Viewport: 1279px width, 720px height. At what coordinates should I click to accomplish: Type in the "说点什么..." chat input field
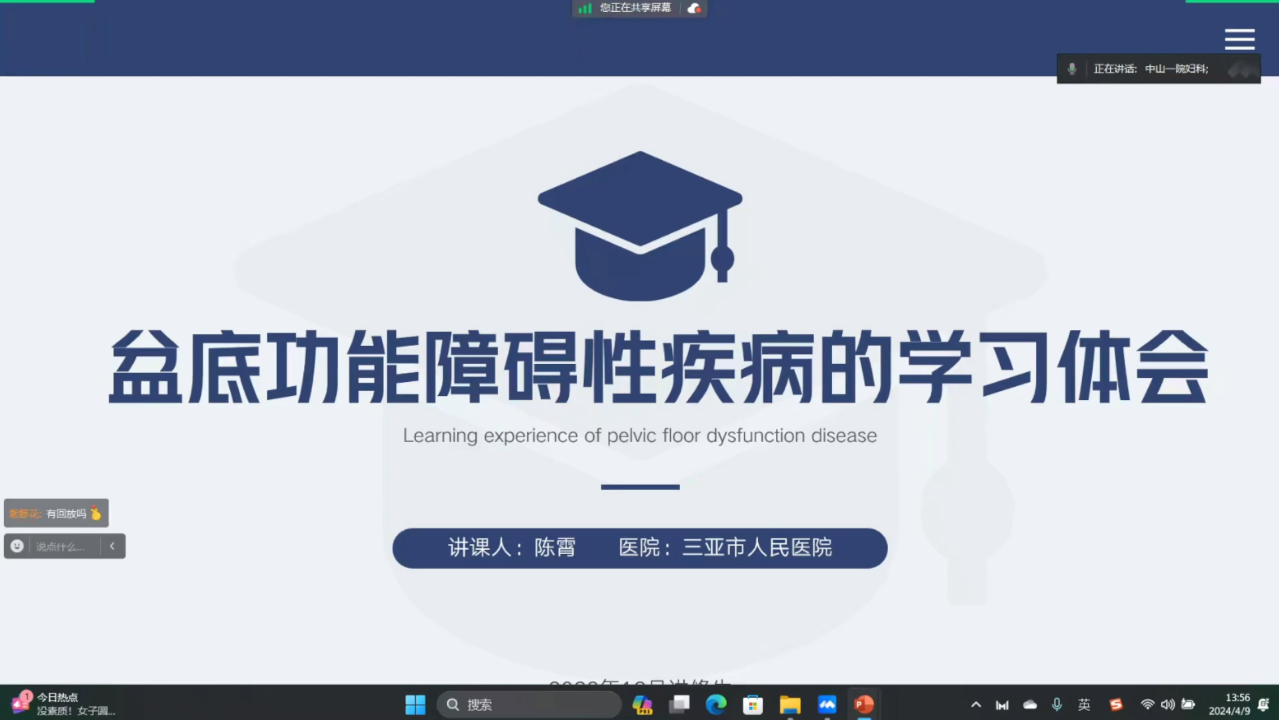tap(63, 546)
